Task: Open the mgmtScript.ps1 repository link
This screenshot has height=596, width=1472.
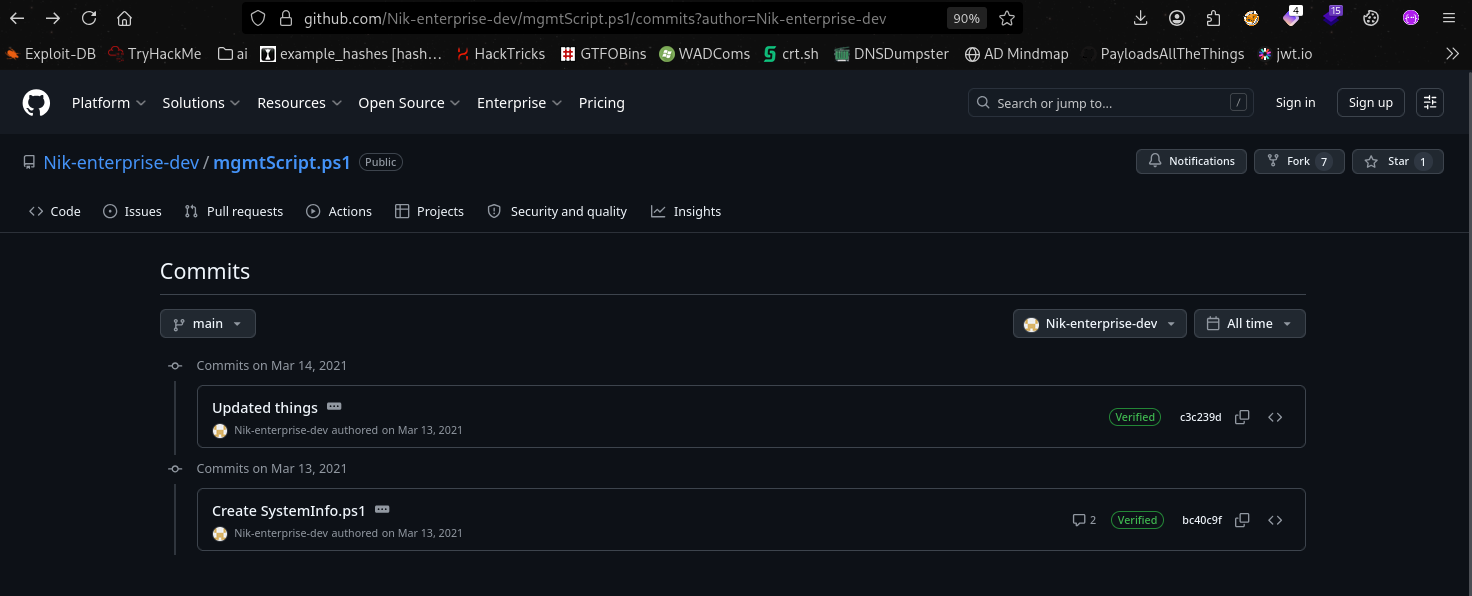Action: pos(282,162)
